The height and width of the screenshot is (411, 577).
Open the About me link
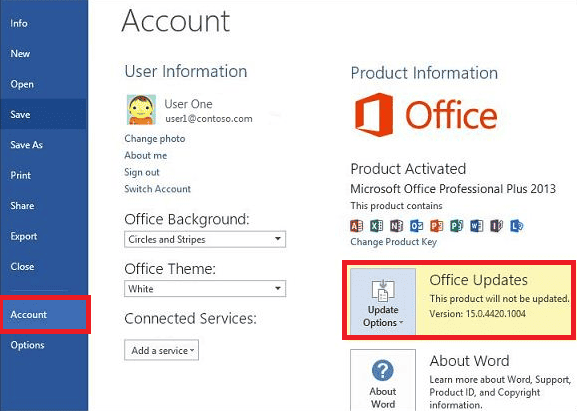tap(146, 155)
